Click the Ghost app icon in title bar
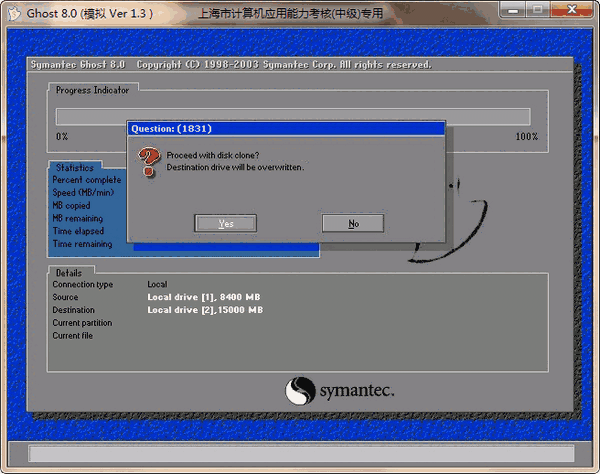Image resolution: width=600 pixels, height=474 pixels. 13,11
